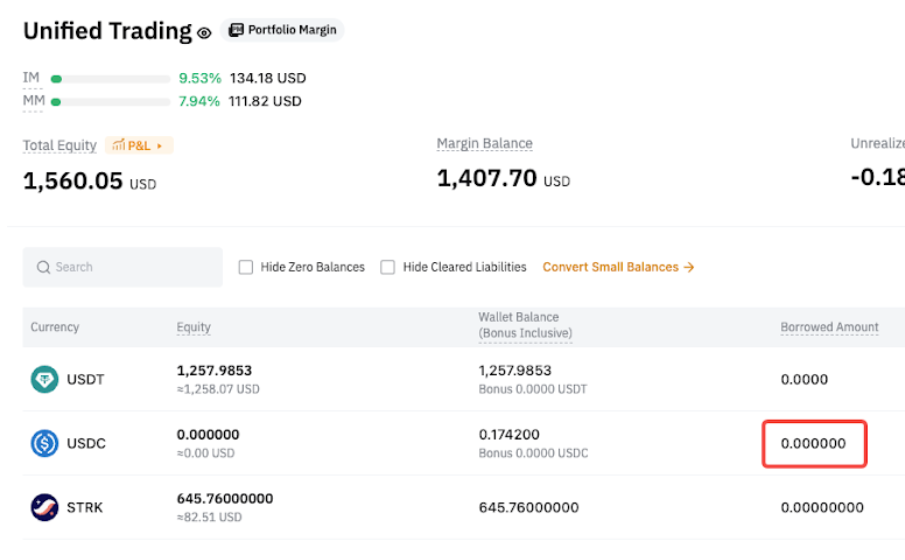
Task: Click the USDC coin icon
Action: [x=44, y=443]
